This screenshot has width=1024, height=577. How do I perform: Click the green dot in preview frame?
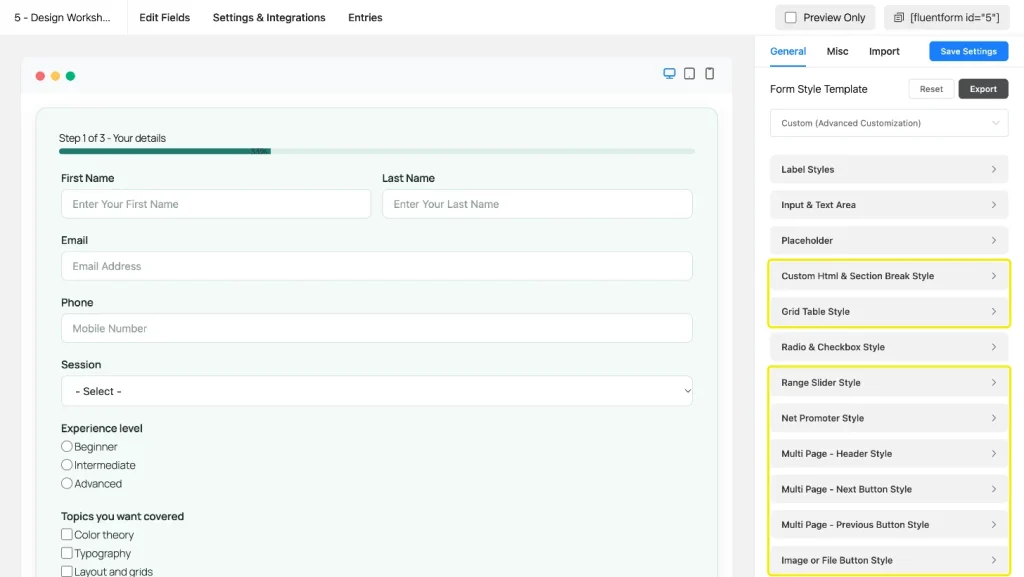tap(71, 76)
